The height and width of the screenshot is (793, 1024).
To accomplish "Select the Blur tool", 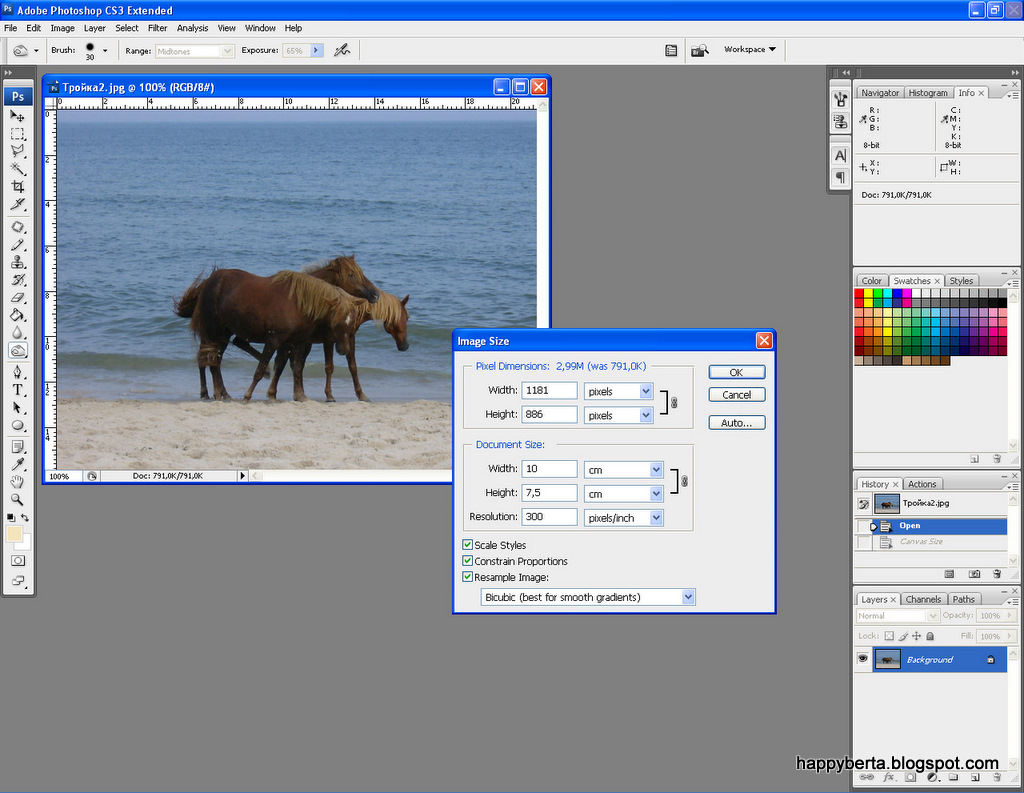I will tap(18, 332).
